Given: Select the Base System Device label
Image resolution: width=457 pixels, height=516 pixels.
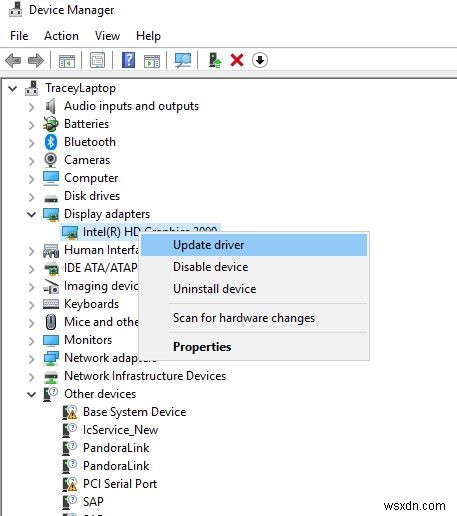Looking at the screenshot, I should tap(134, 412).
